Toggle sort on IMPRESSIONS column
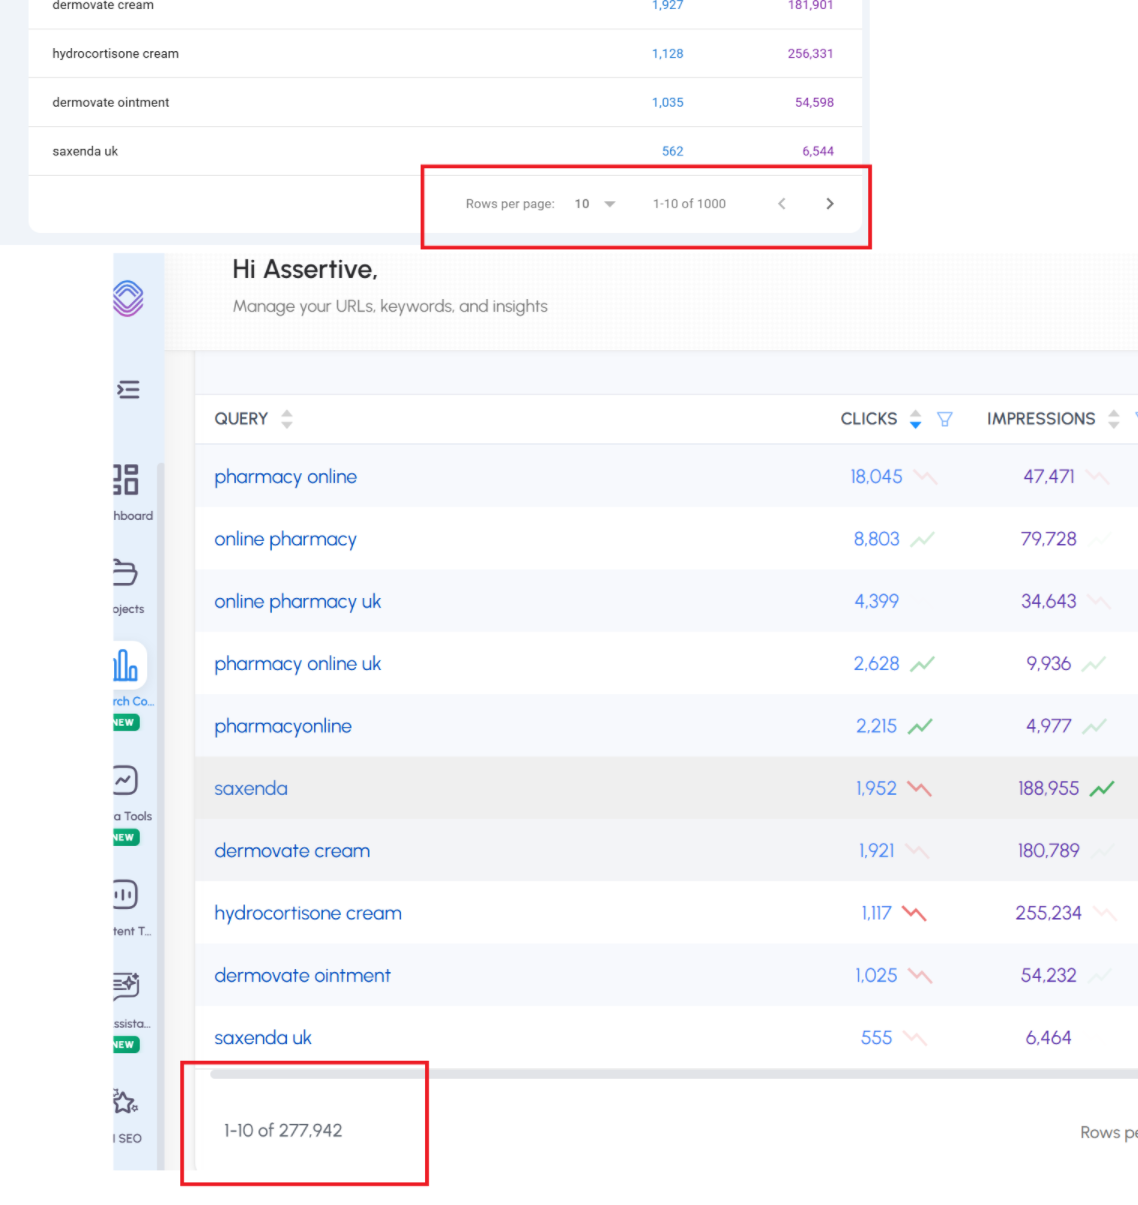Viewport: 1138px width, 1205px height. (1113, 419)
